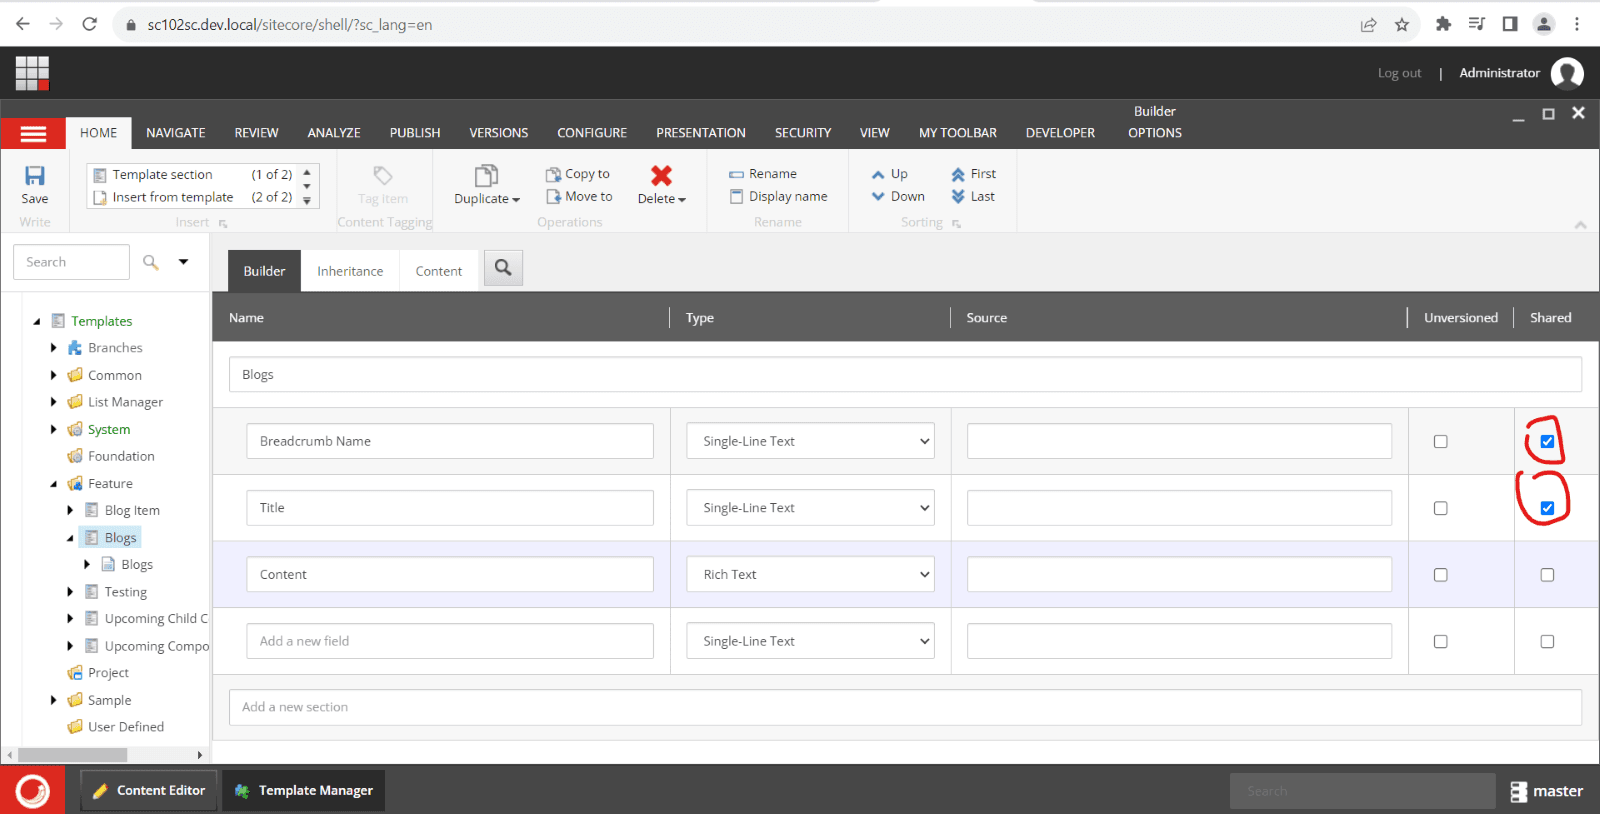Click Copy to in the Operations group

578,173
